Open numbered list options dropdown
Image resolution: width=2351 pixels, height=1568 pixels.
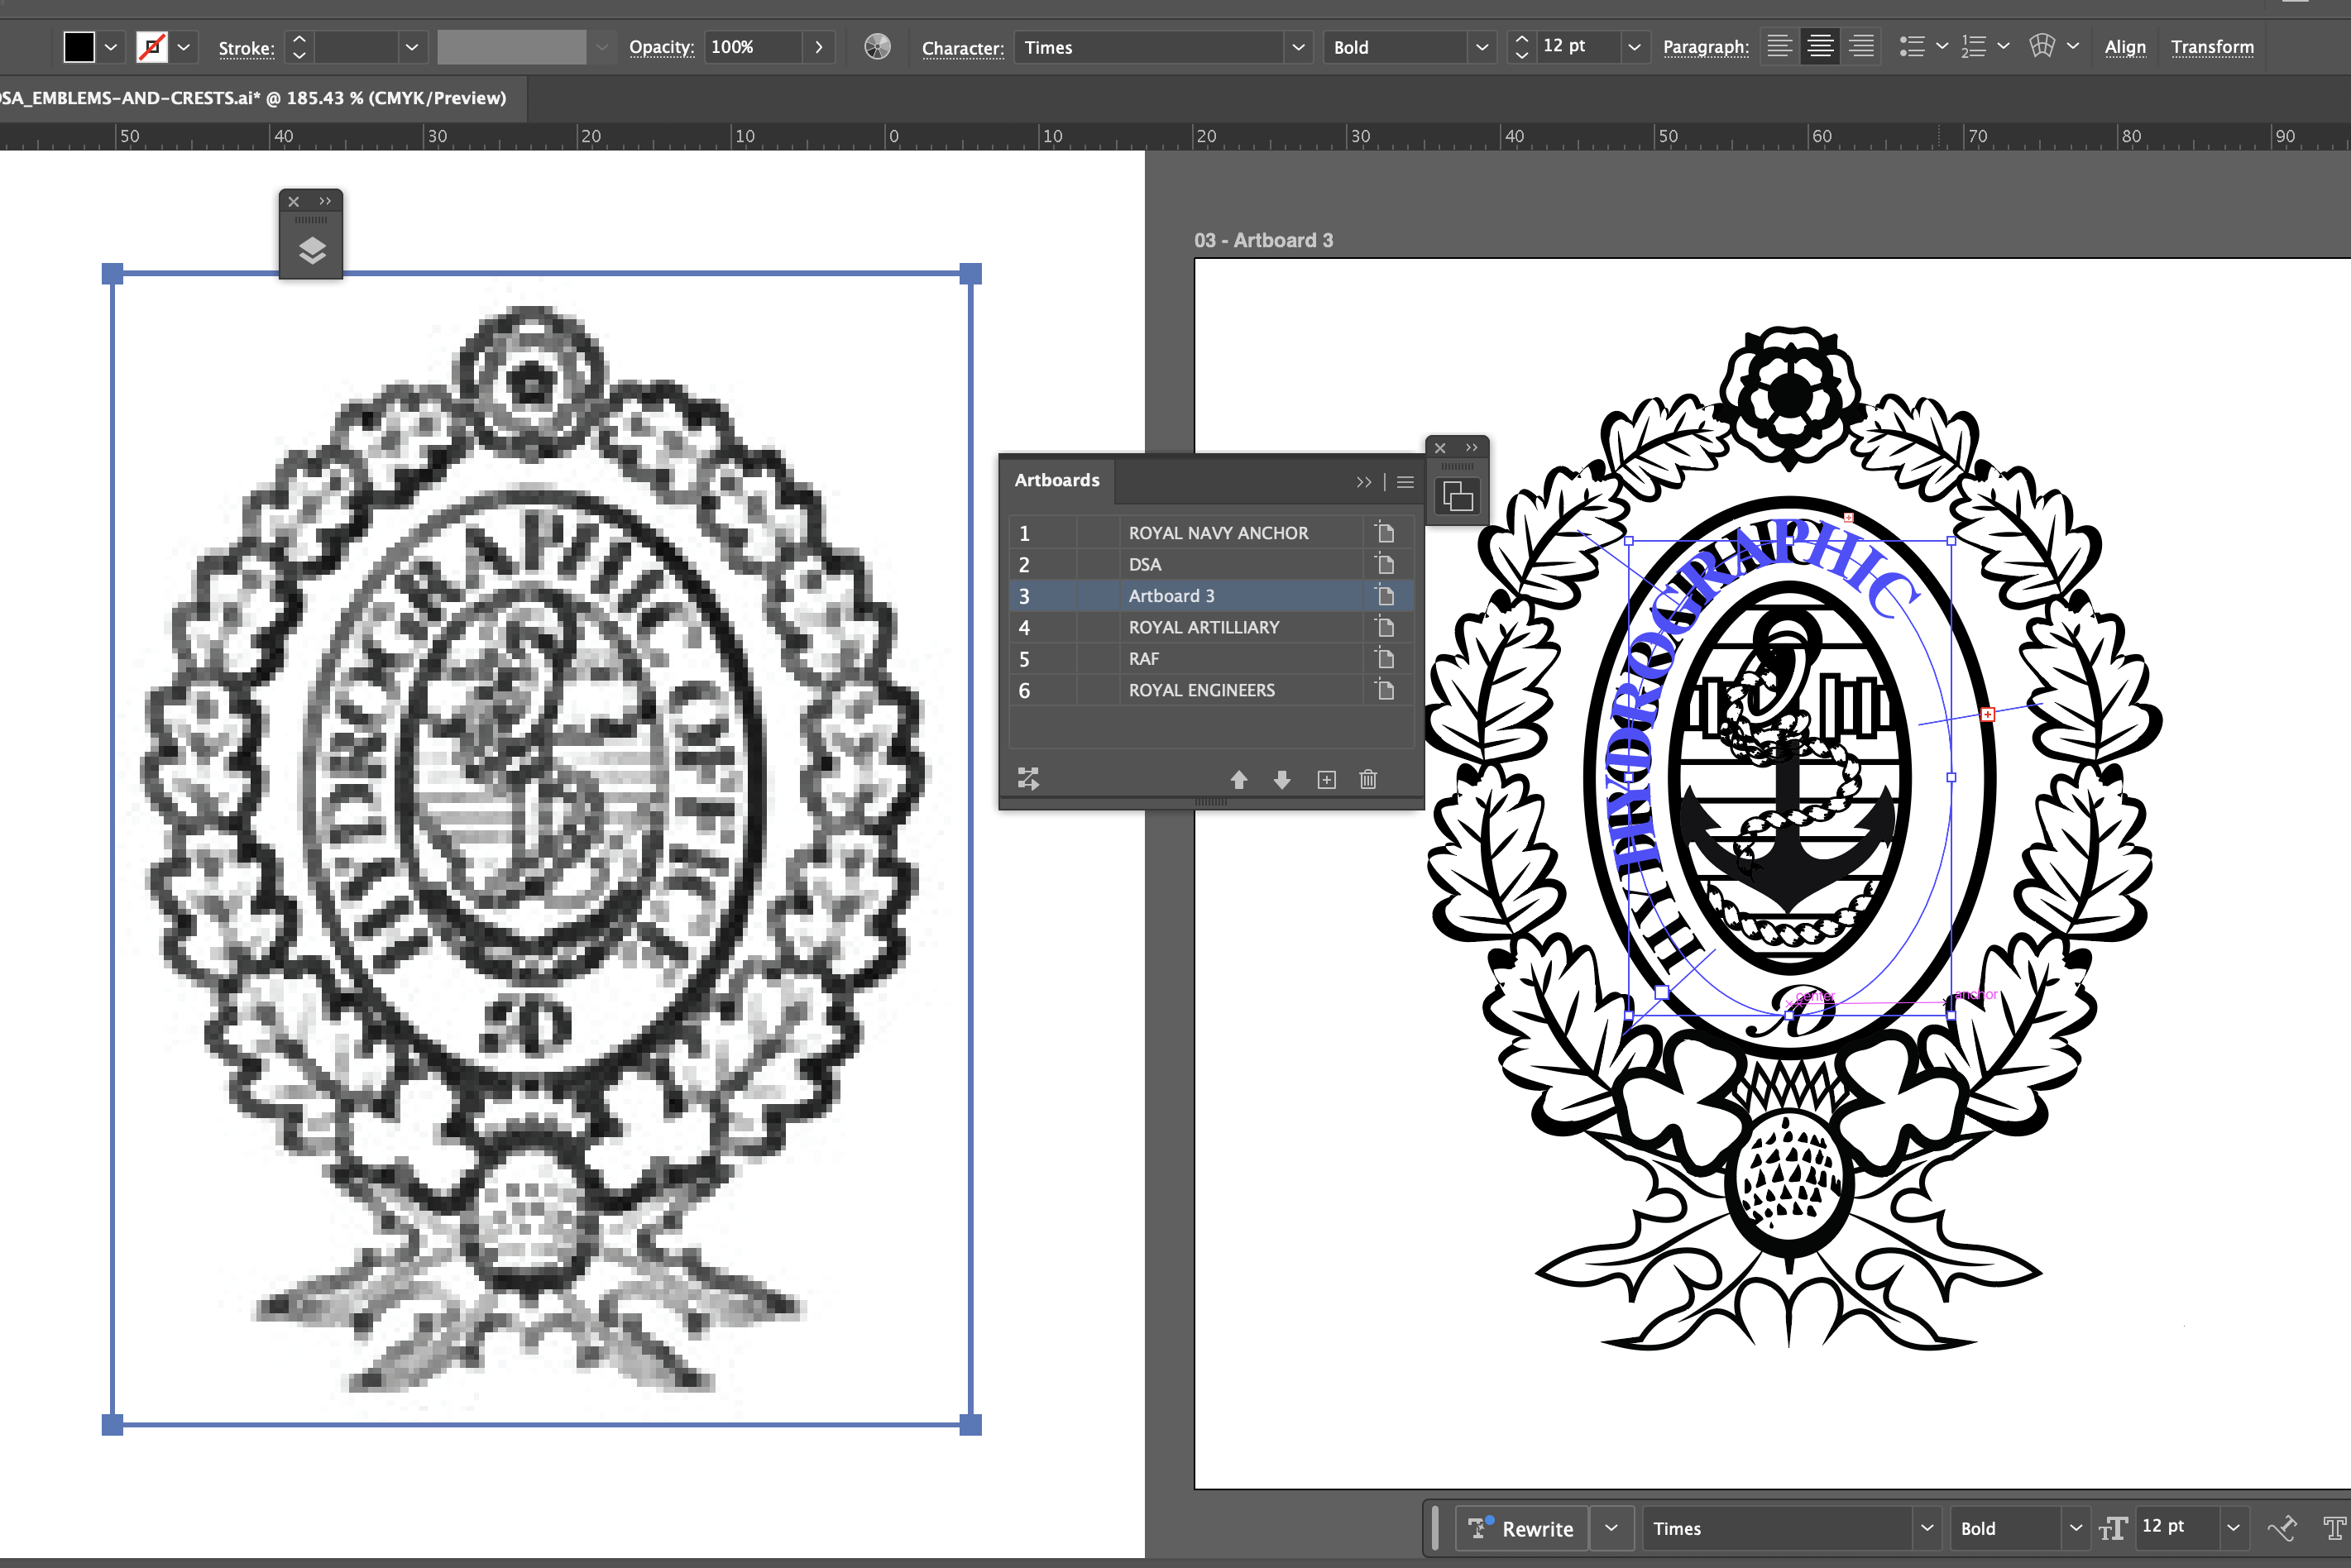pos(2003,47)
